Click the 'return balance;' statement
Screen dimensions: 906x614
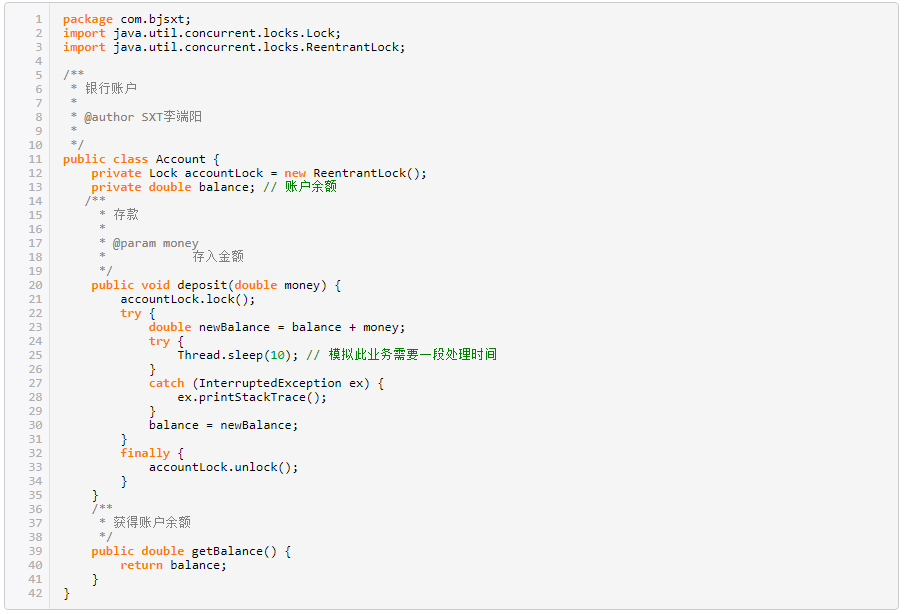pos(173,565)
